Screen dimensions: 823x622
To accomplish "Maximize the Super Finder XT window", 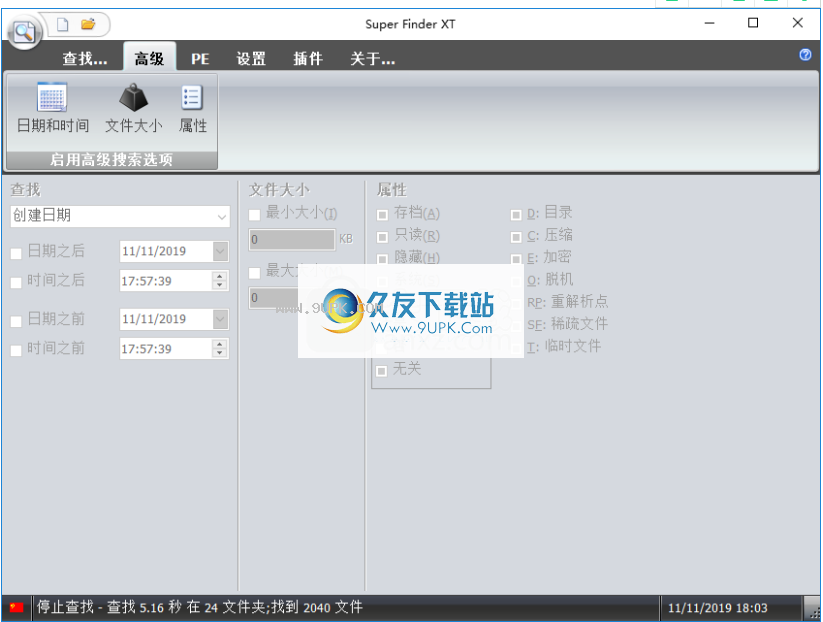I will coord(753,23).
